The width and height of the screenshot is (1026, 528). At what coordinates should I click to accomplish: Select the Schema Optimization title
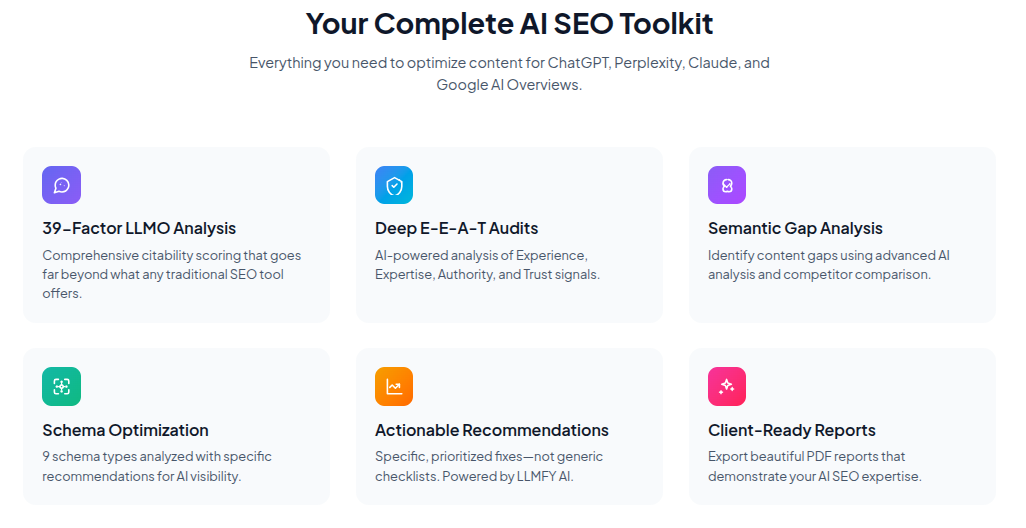(125, 430)
